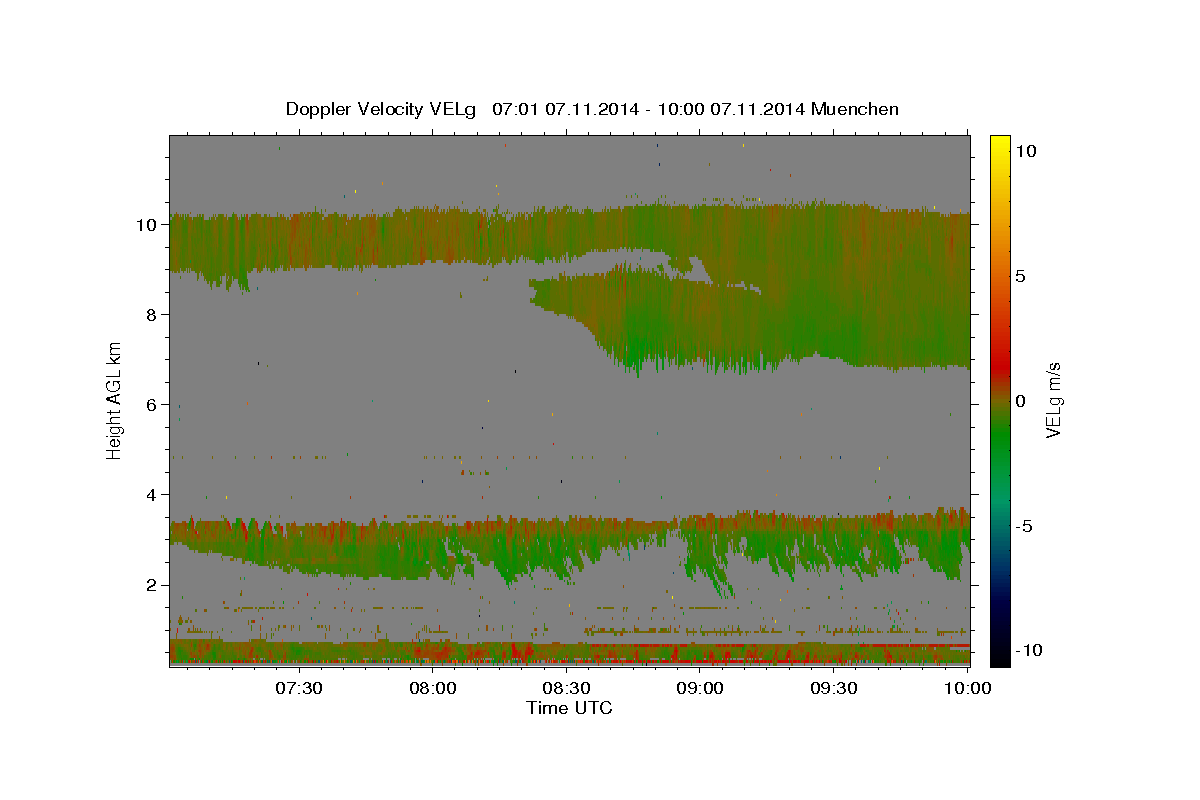Click the plot title 'Doppler Velocity VELg'

pyautogui.click(x=383, y=109)
